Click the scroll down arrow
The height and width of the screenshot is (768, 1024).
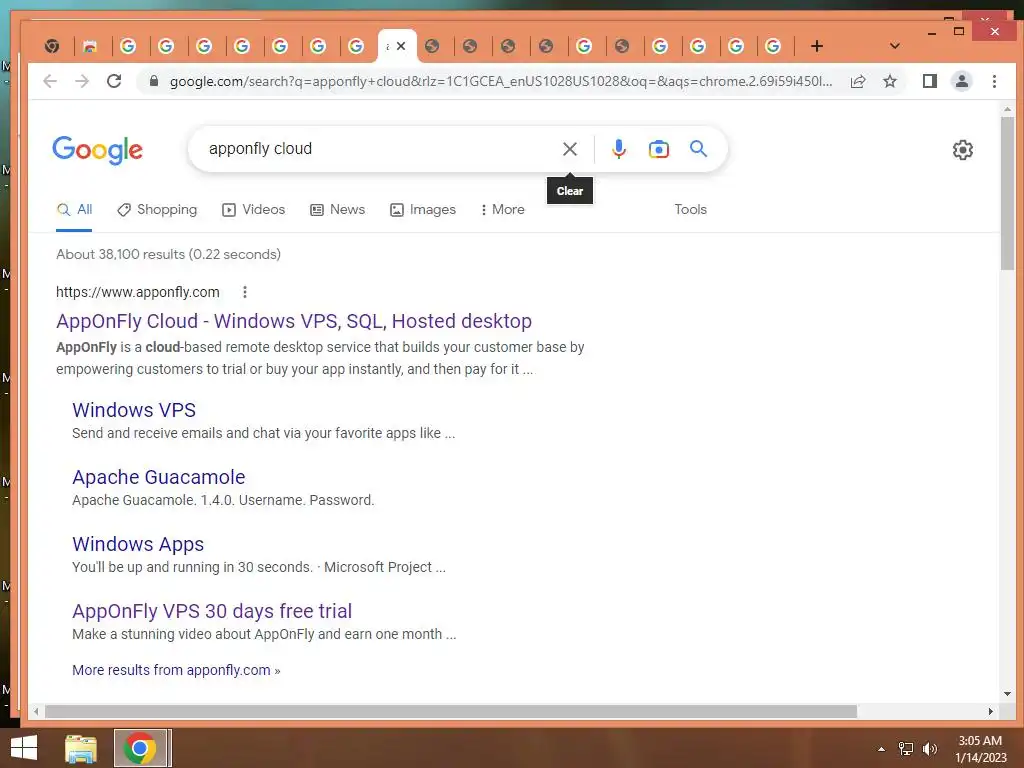pos(1008,694)
